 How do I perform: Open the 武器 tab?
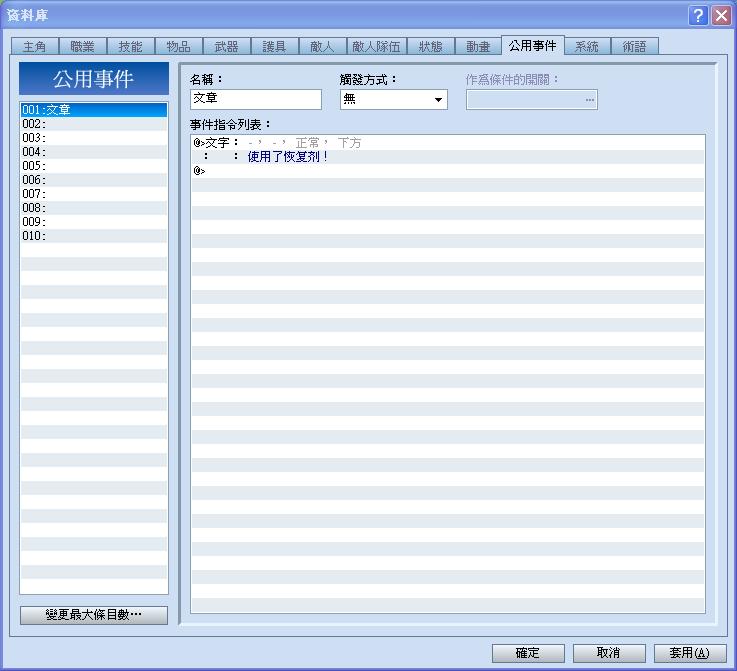point(227,46)
